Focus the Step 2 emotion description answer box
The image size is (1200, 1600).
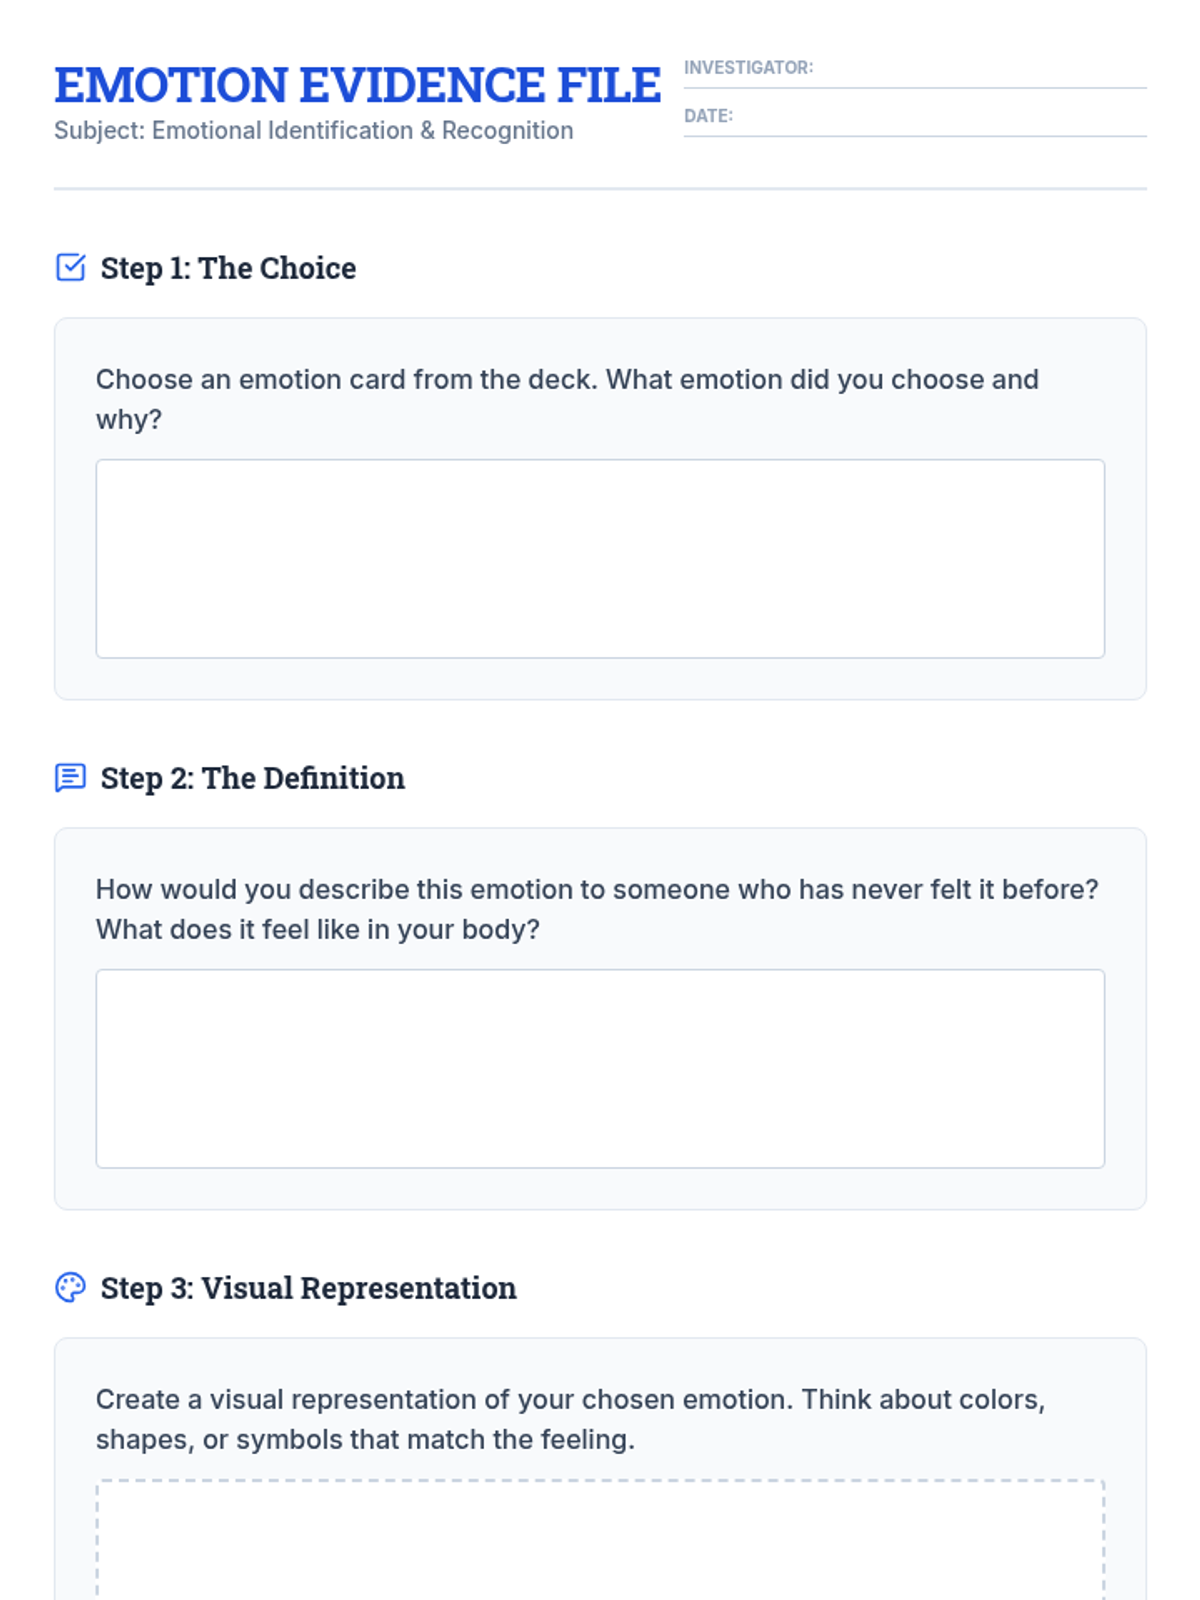600,1069
